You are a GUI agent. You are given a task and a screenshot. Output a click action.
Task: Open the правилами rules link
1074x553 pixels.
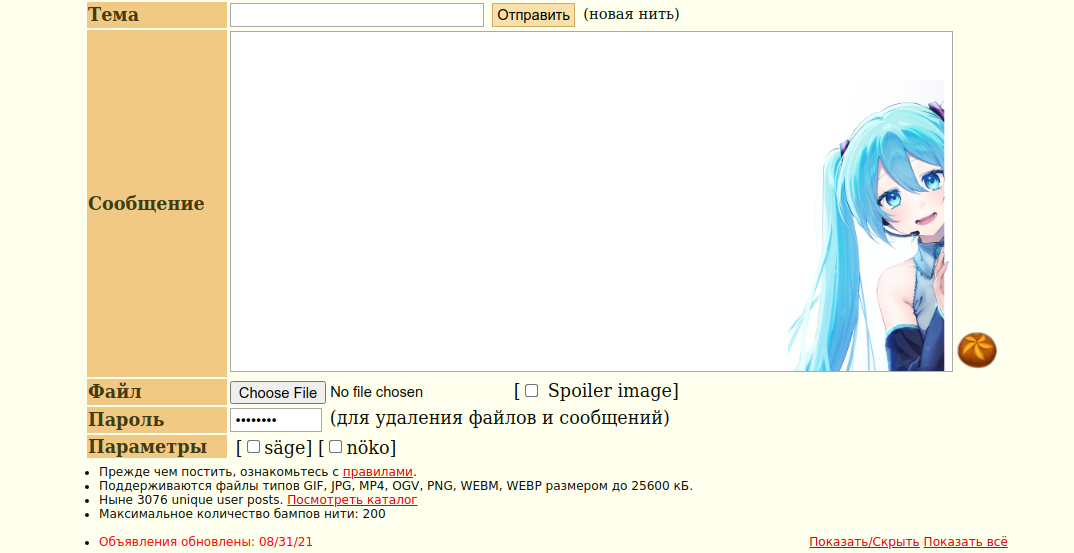pyautogui.click(x=377, y=472)
